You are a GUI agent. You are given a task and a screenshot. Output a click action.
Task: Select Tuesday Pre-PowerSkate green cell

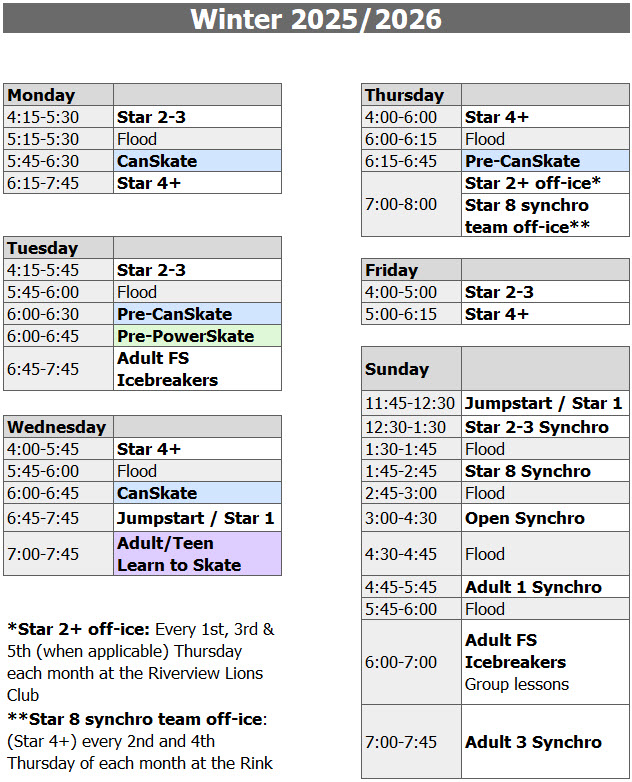coord(198,336)
